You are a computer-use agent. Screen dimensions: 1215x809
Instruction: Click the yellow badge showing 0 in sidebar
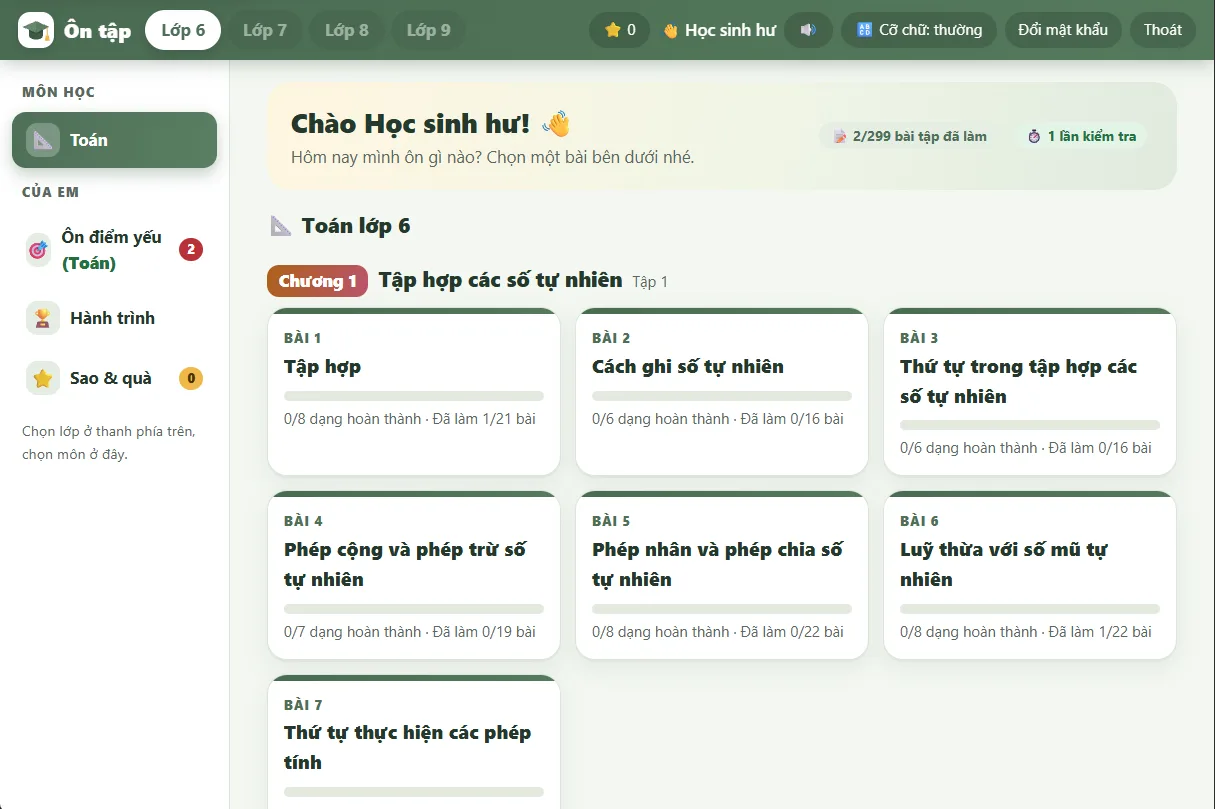pyautogui.click(x=191, y=378)
